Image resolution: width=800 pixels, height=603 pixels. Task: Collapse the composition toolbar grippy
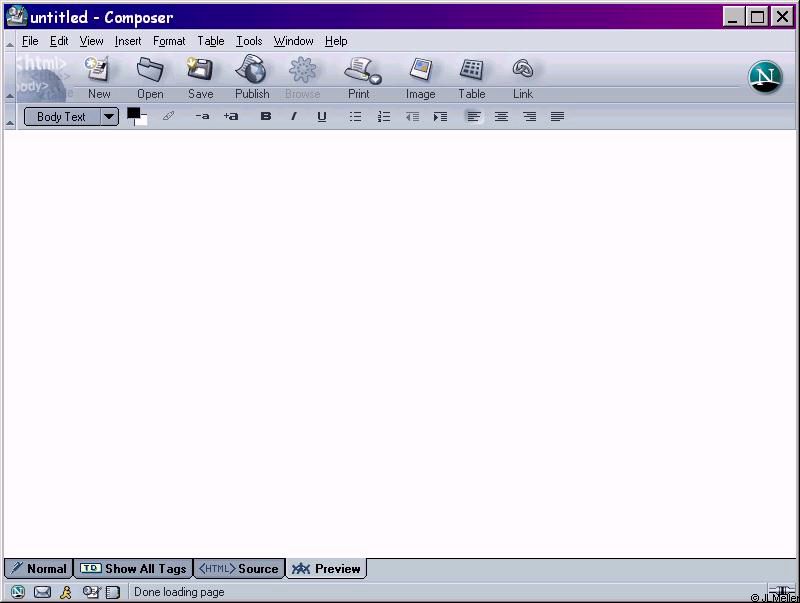pos(10,78)
